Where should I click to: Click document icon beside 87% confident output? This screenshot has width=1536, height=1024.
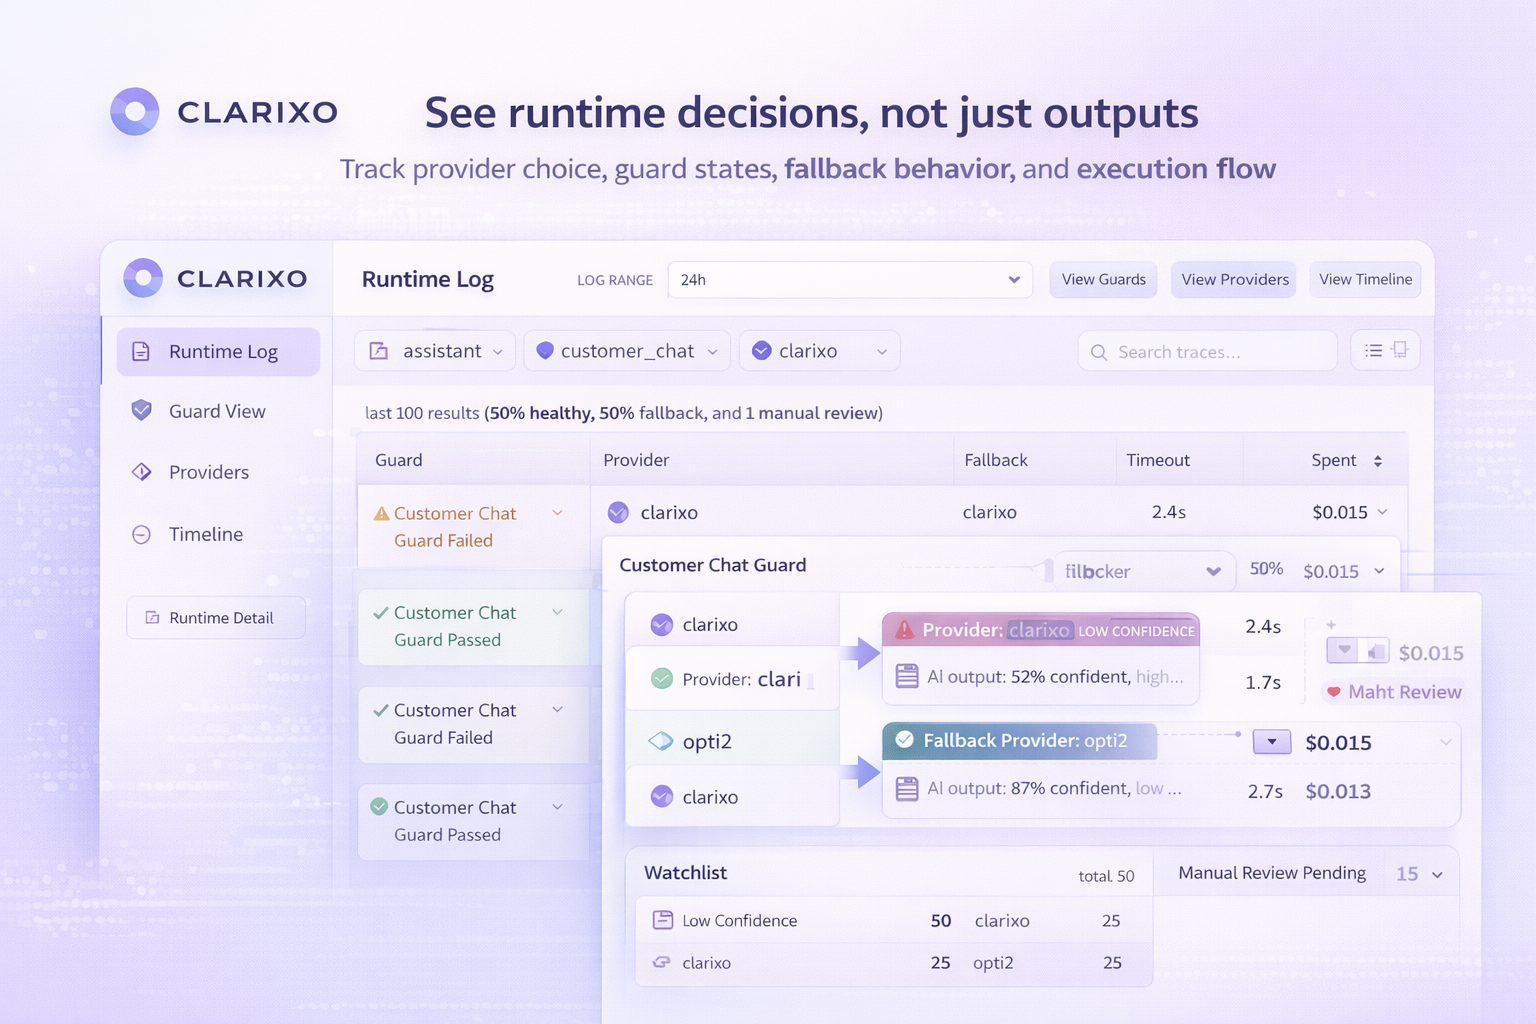pyautogui.click(x=907, y=788)
